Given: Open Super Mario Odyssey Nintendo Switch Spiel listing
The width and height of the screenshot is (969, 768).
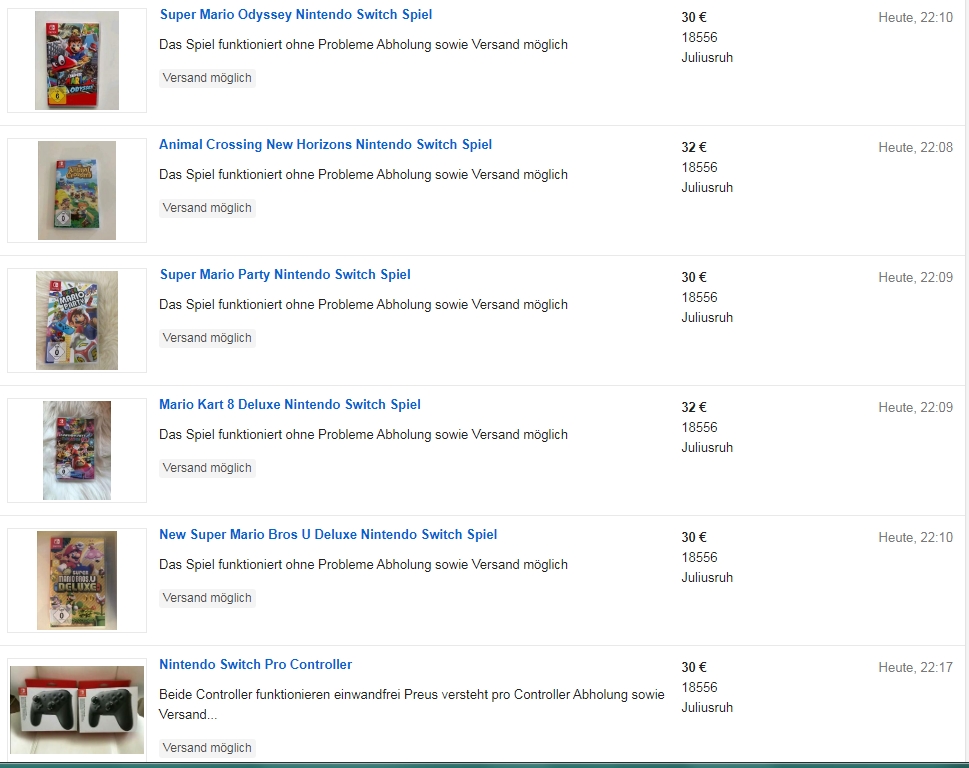Looking at the screenshot, I should [295, 15].
